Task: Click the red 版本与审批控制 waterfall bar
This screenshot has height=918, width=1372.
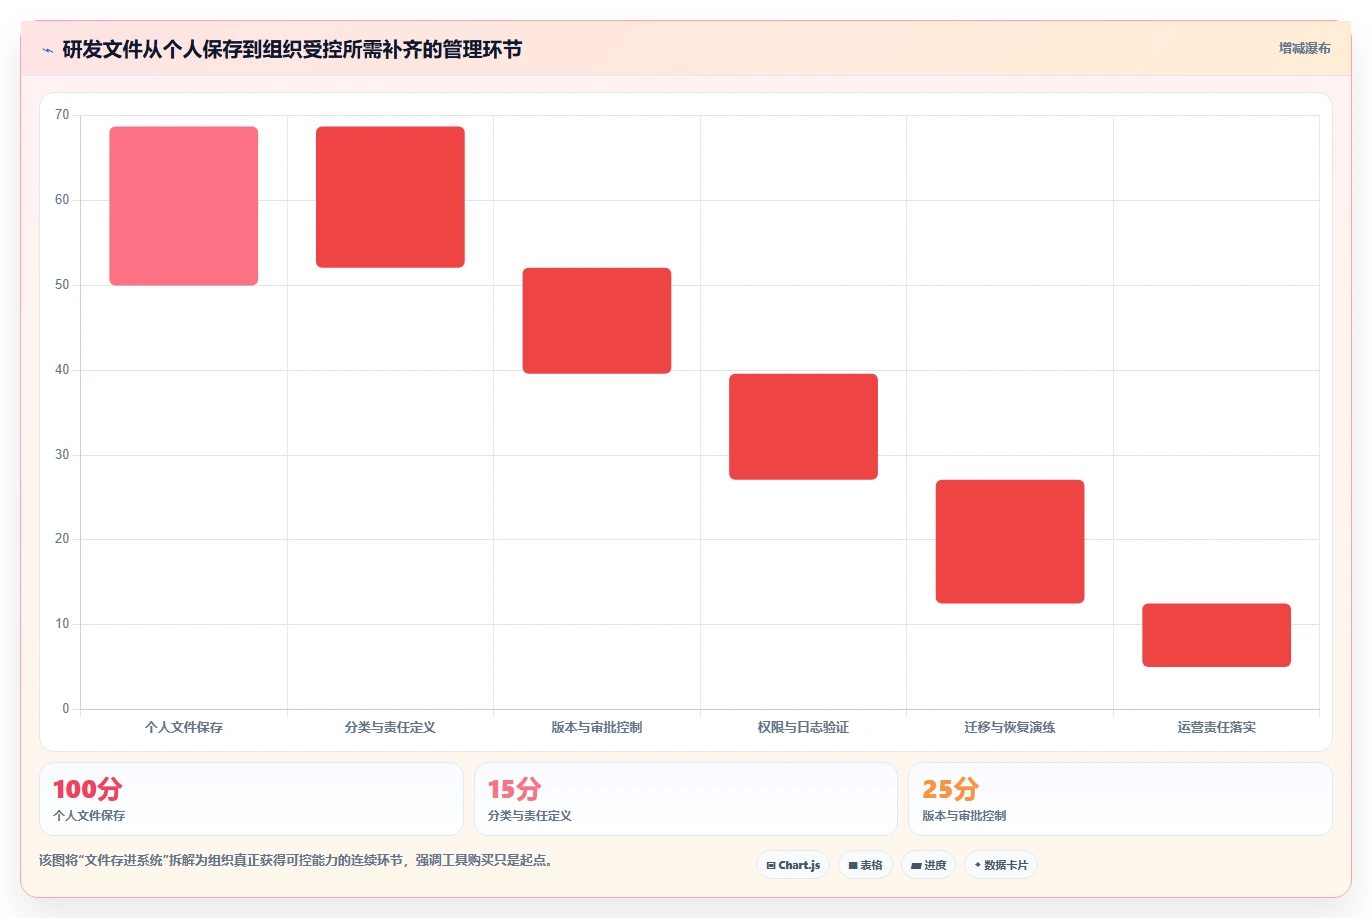Action: tap(597, 321)
